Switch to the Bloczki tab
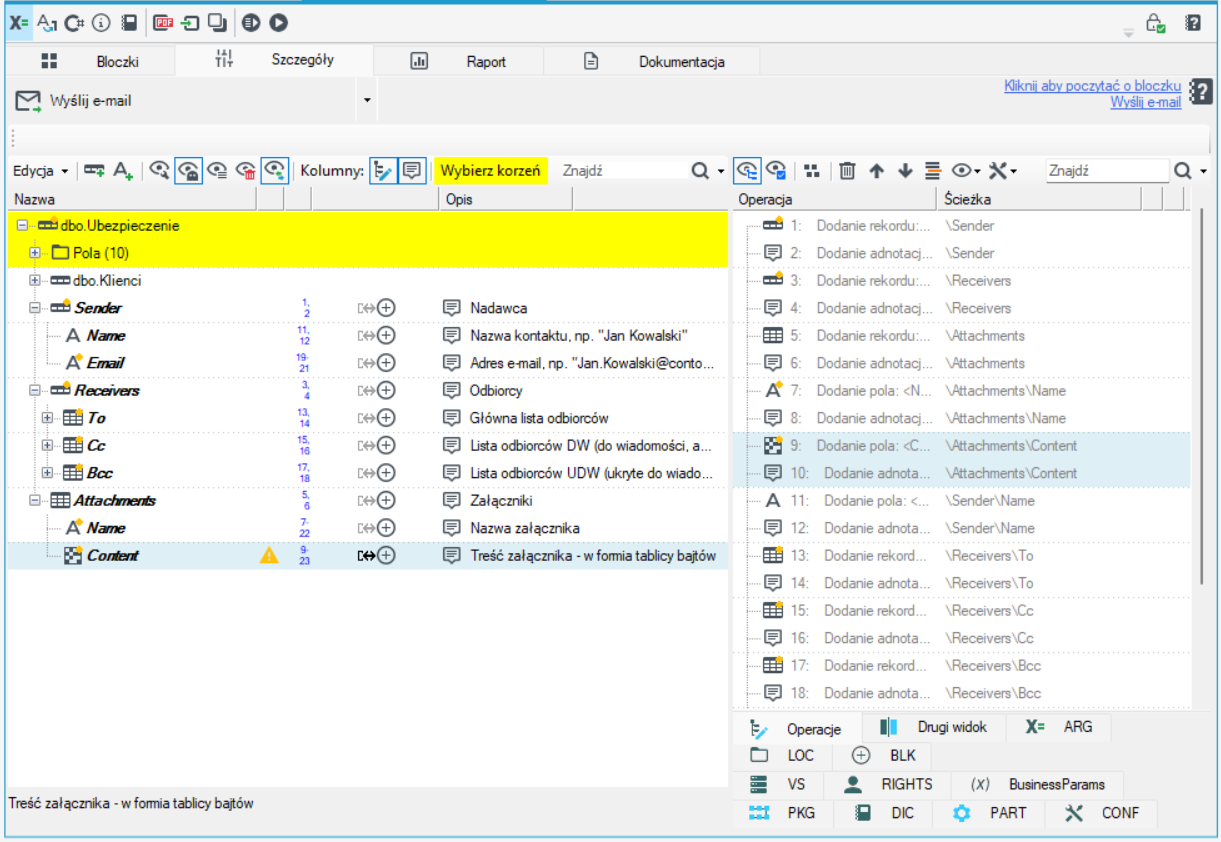The width and height of the screenshot is (1221, 842). (90, 61)
